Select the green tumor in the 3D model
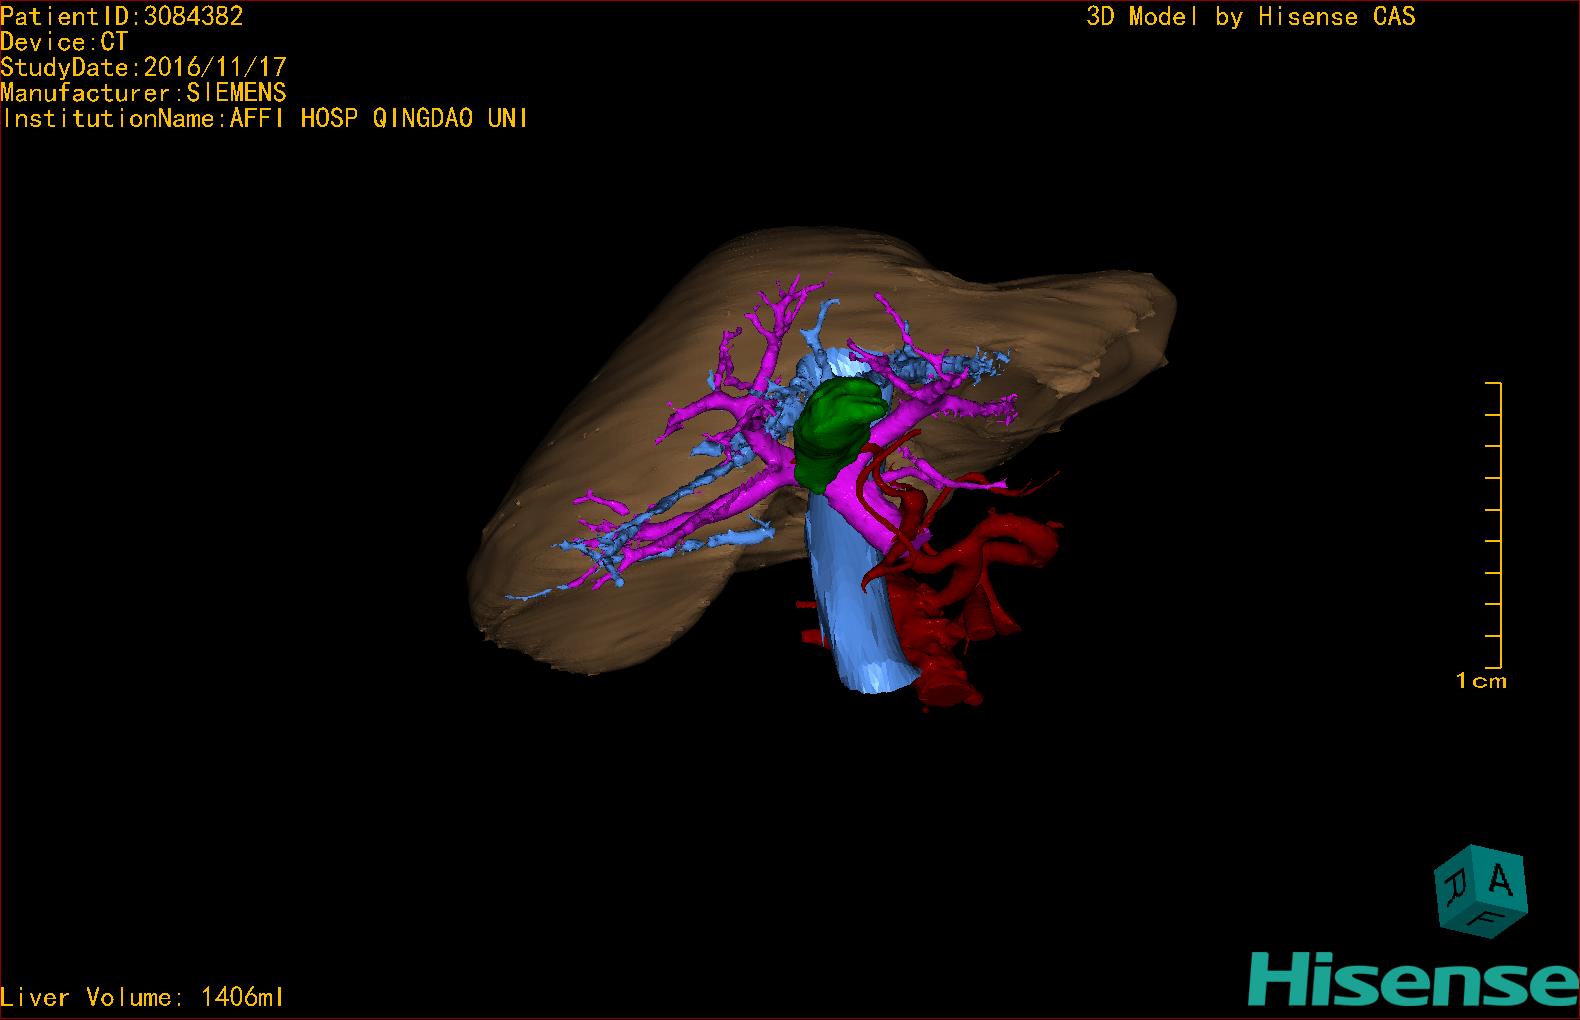Screen dimensions: 1580x1020 838,433
